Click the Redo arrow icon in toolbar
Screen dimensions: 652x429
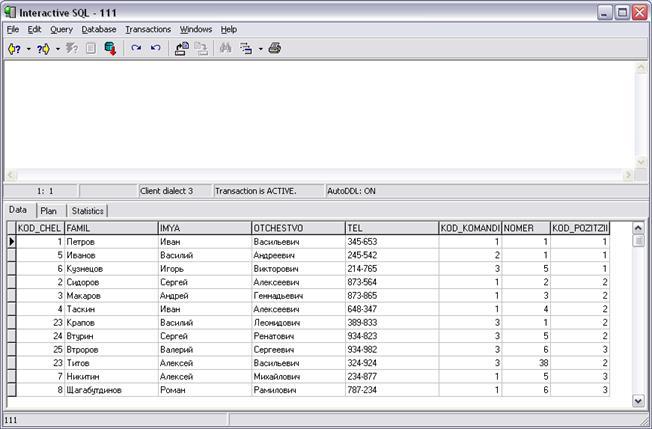[136, 48]
